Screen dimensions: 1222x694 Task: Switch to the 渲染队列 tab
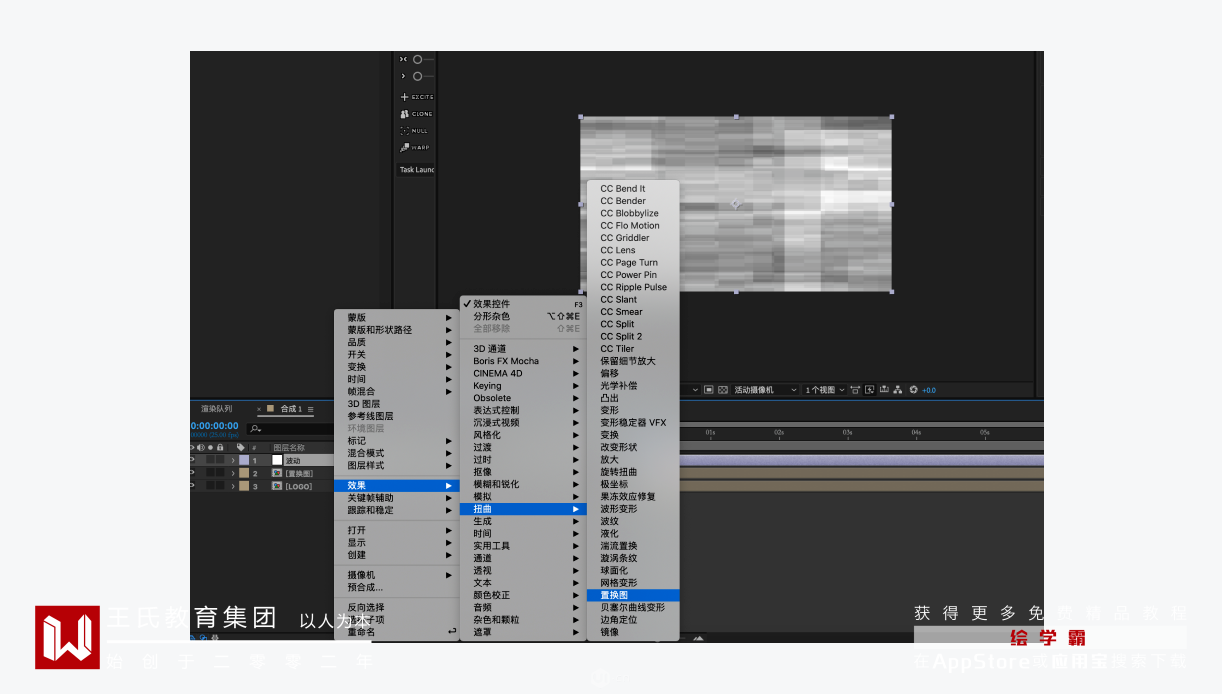(217, 409)
